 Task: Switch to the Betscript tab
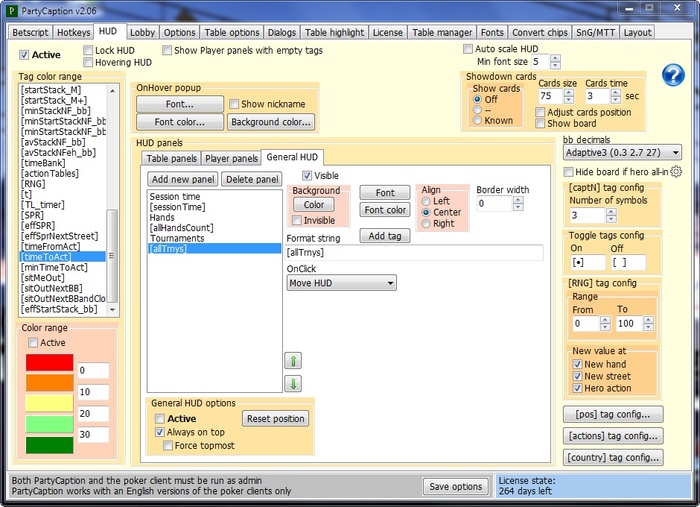click(x=30, y=33)
